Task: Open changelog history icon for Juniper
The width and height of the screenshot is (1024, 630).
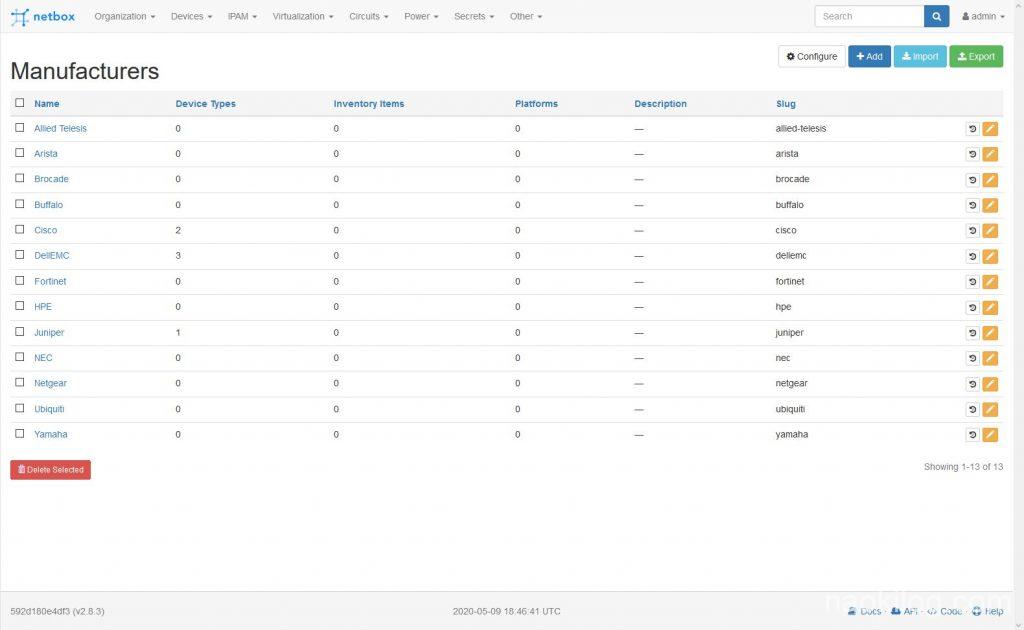Action: pos(972,333)
